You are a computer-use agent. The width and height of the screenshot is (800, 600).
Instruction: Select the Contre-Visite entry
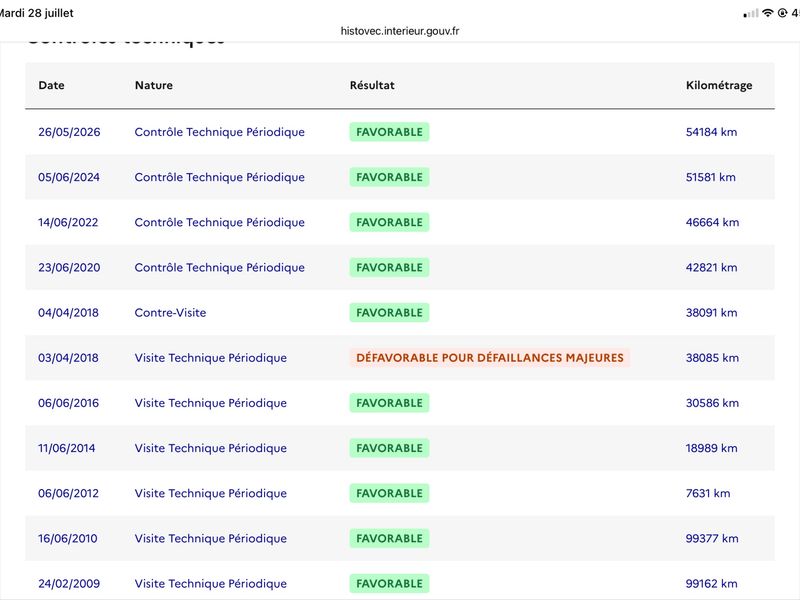coord(170,312)
